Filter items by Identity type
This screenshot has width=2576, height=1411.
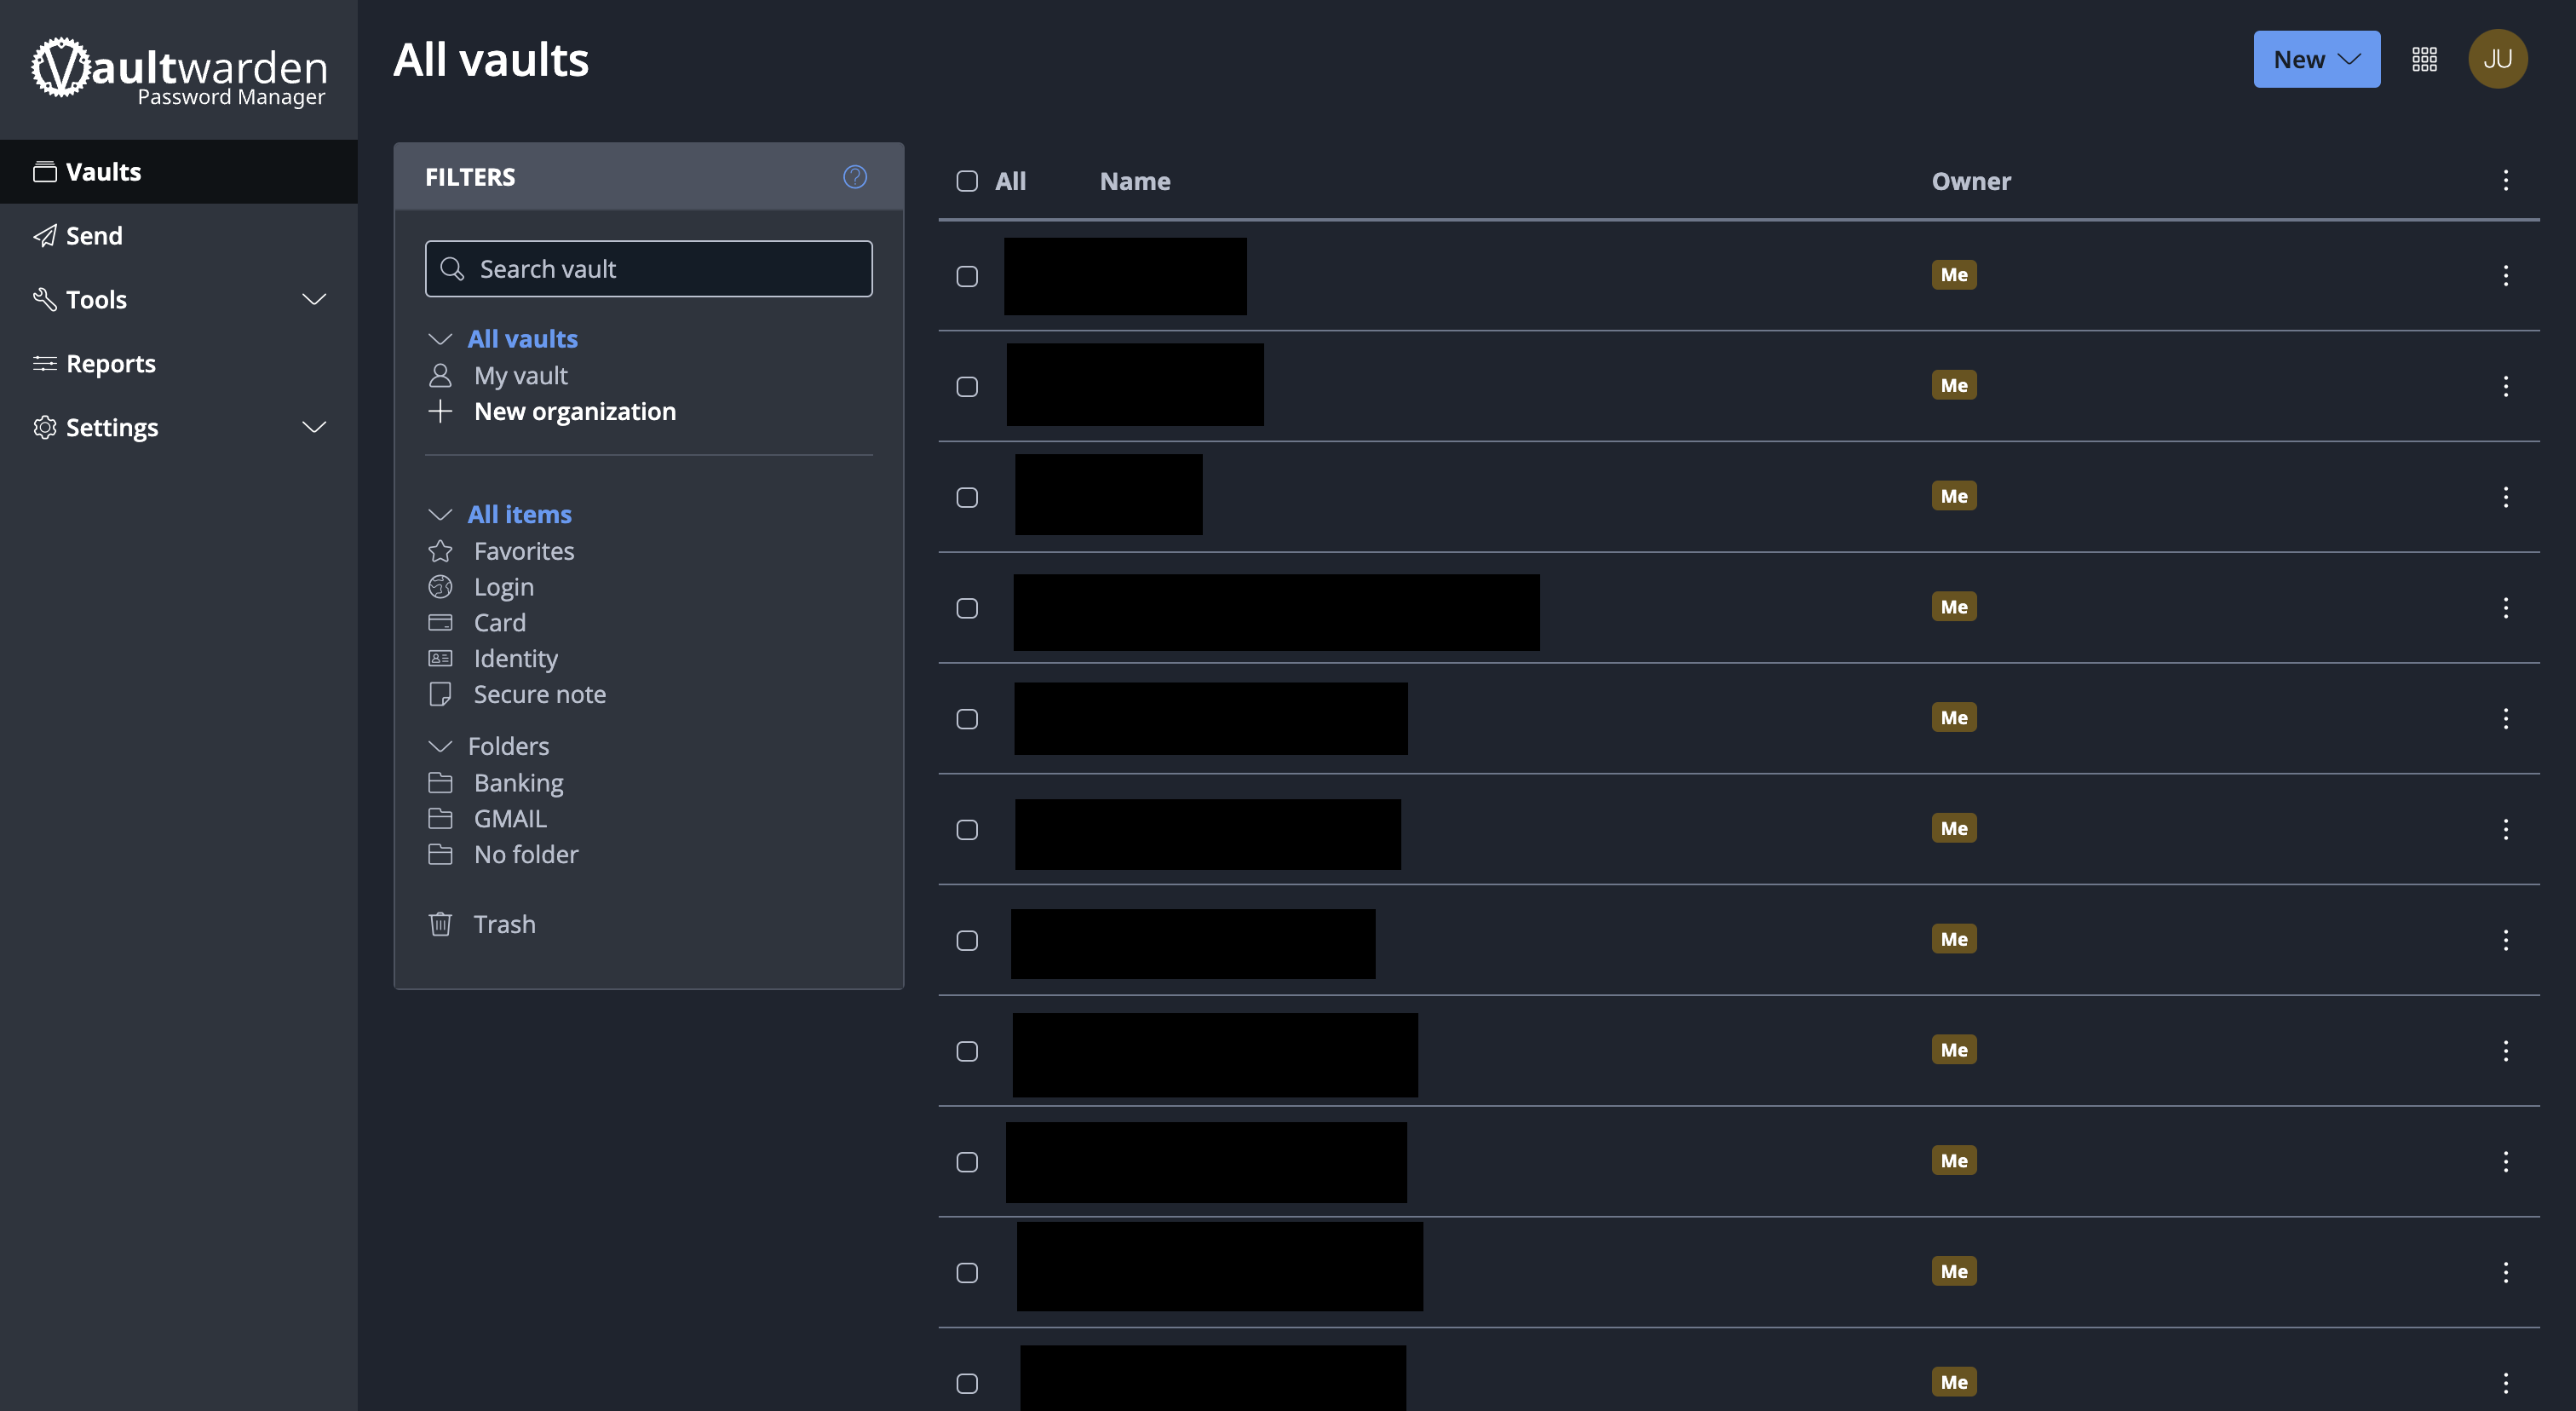tap(516, 659)
